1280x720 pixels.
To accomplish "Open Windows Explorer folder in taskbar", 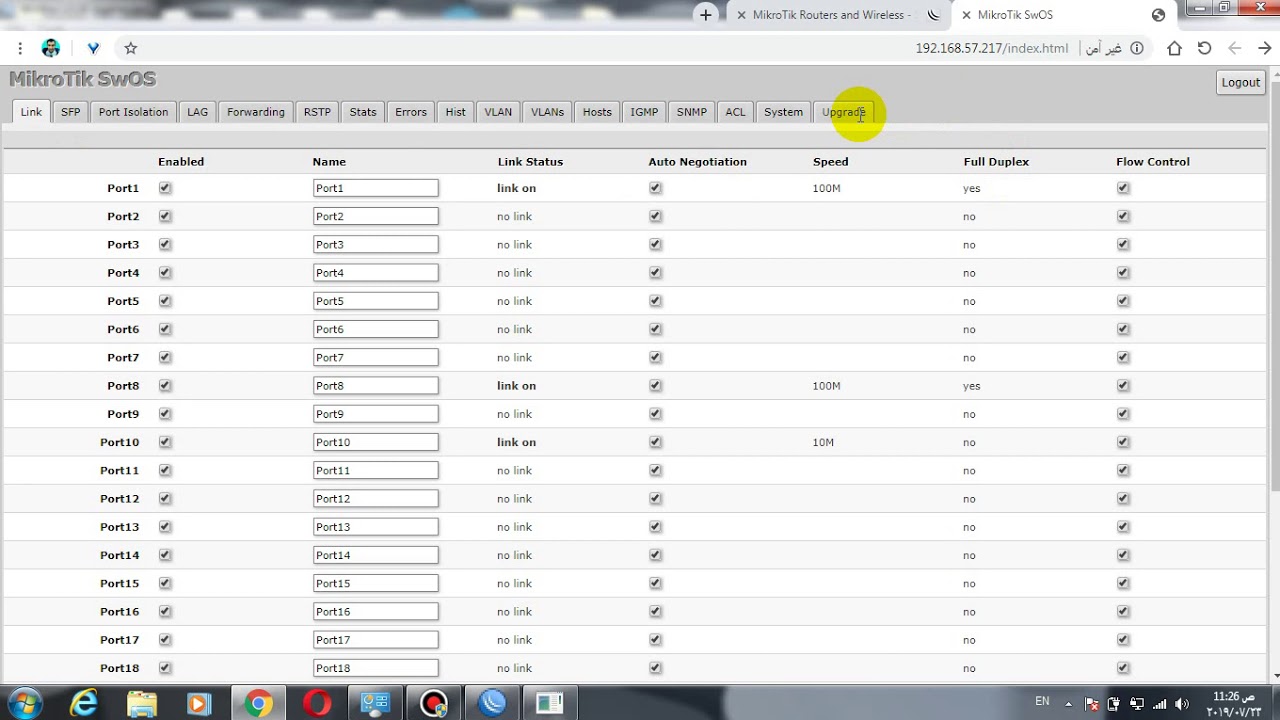I will 142,704.
